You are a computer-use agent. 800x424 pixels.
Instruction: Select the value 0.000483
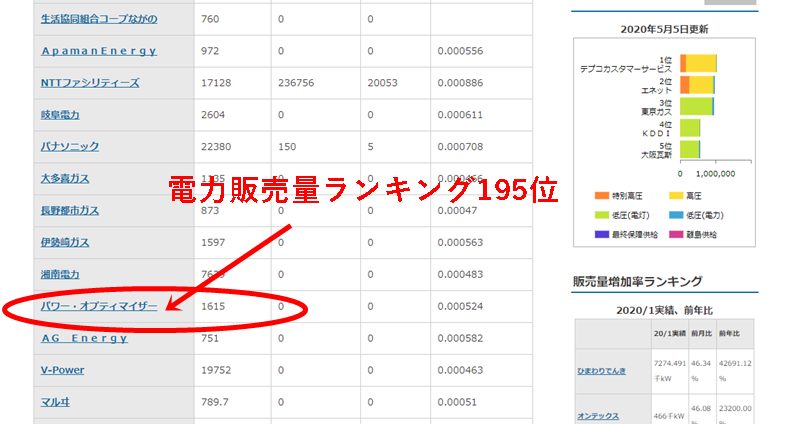click(x=460, y=275)
